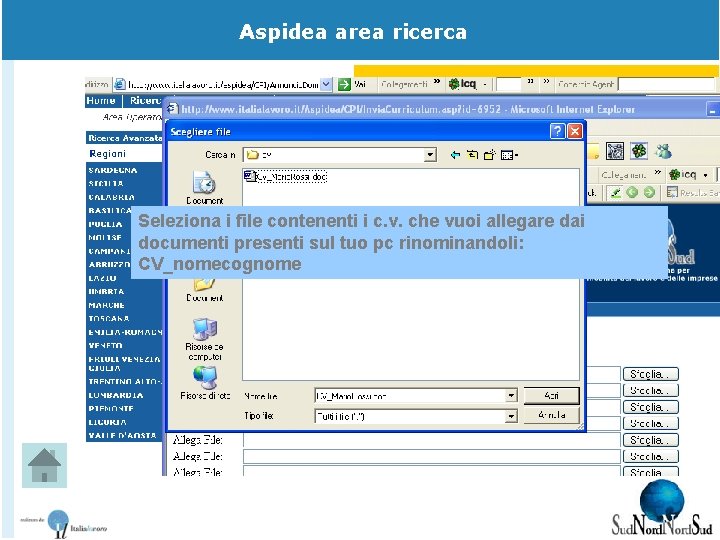Select the Home tab on Aspidea page
Screen dimensions: 720x540
[101, 101]
